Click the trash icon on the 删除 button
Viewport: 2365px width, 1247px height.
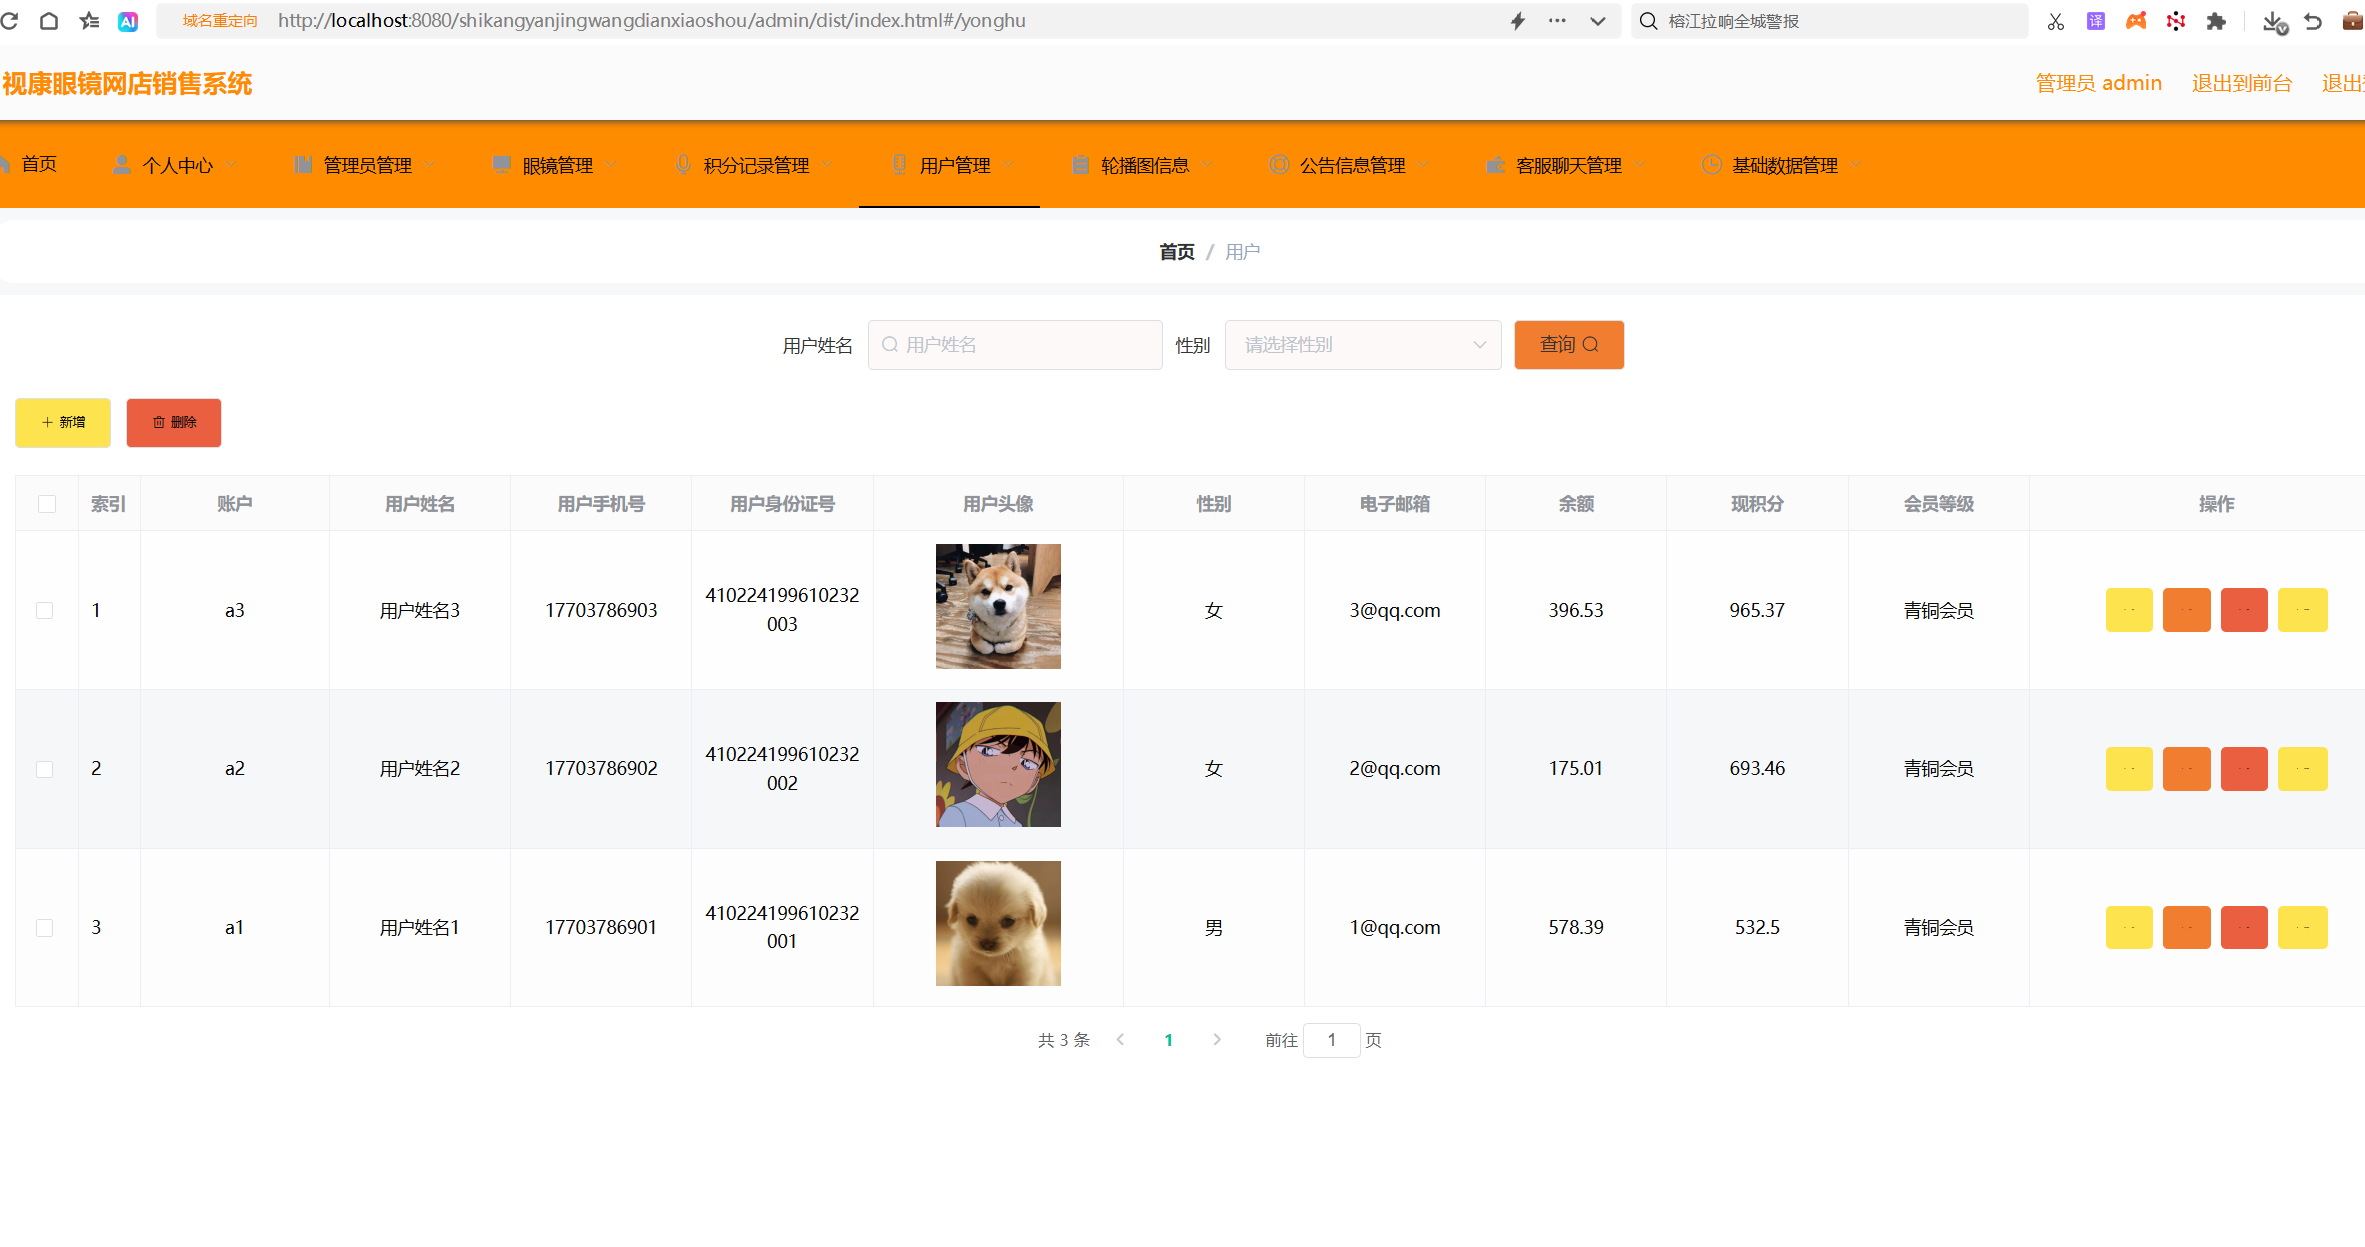coord(157,422)
